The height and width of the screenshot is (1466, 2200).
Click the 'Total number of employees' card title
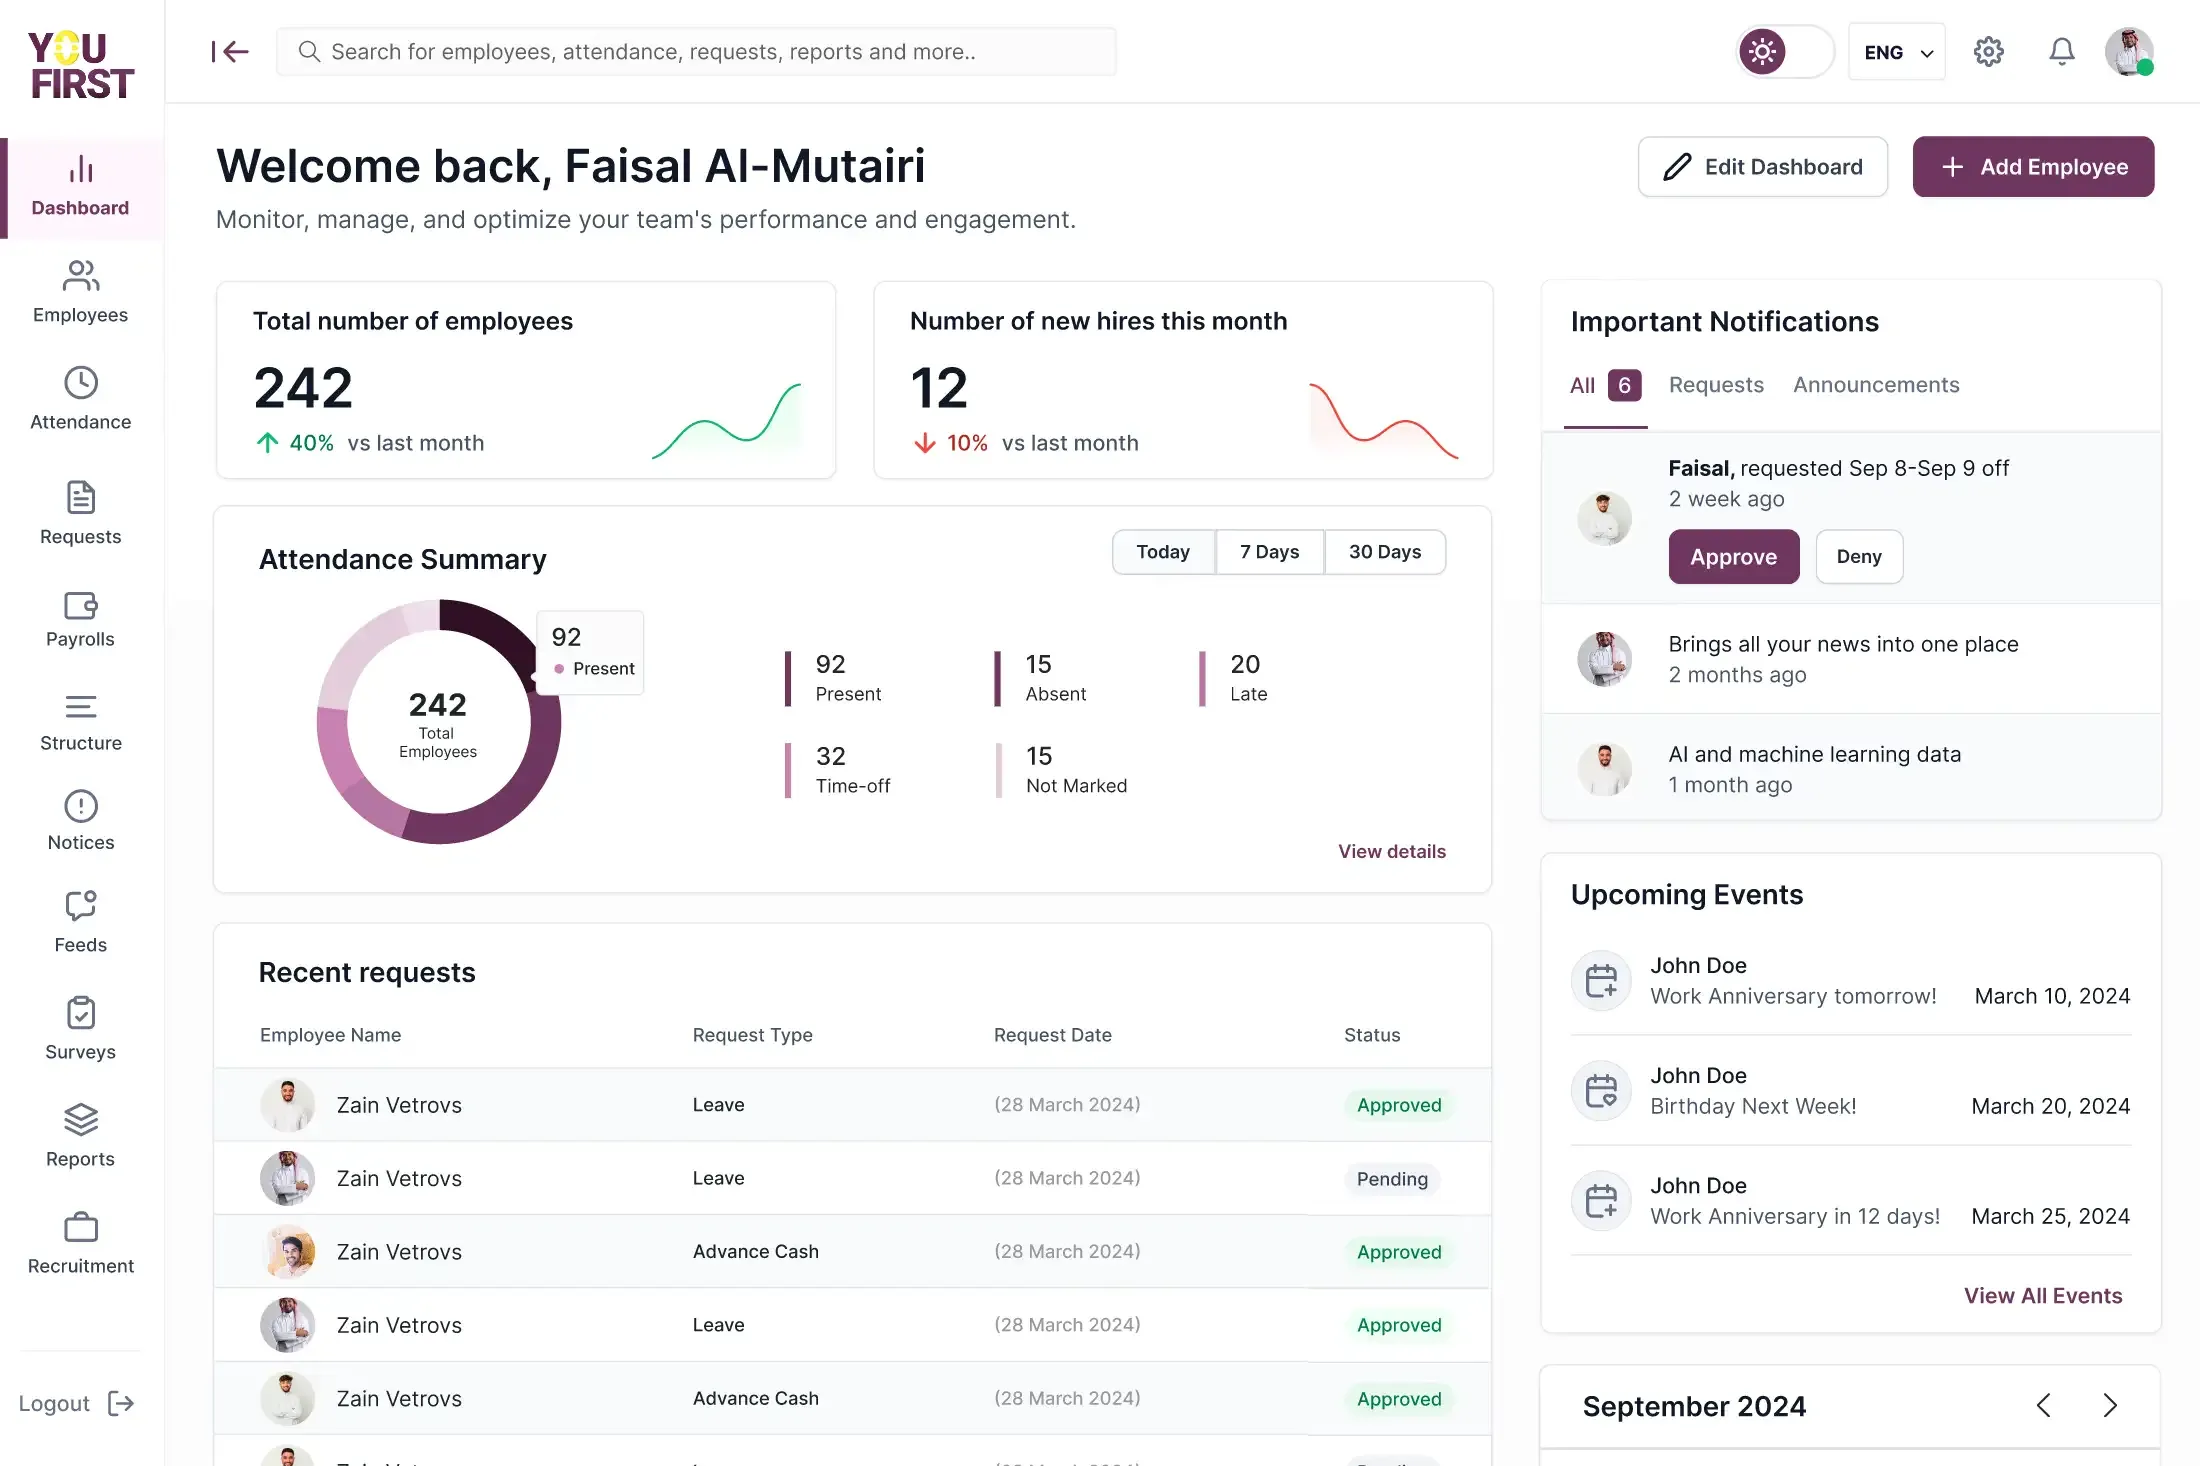tap(413, 321)
